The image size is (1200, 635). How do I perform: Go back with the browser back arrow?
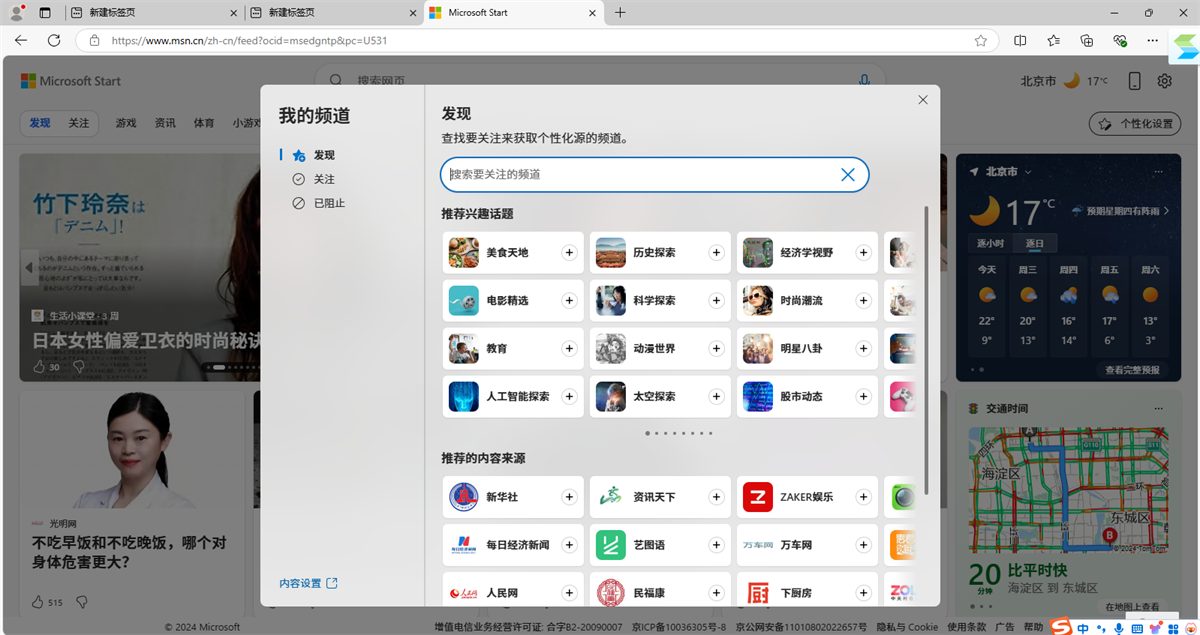click(x=22, y=41)
